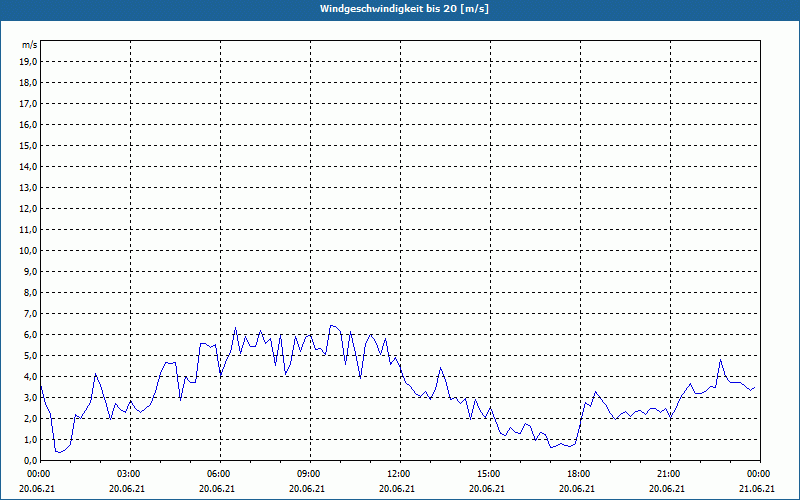
Task: Click the '10,0' y-axis label
Action: pyautogui.click(x=28, y=251)
